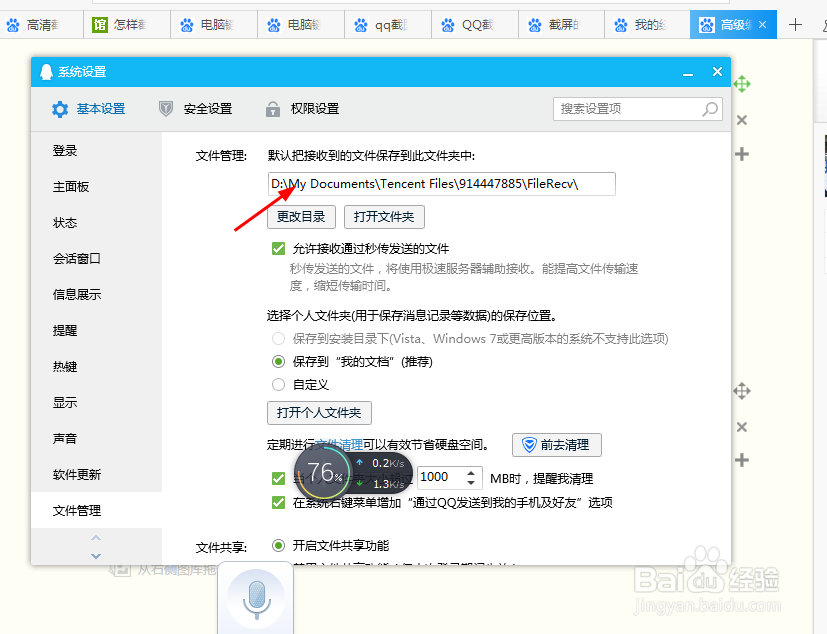827x634 pixels.
Task: Click the microphone voice input icon
Action: [x=256, y=600]
